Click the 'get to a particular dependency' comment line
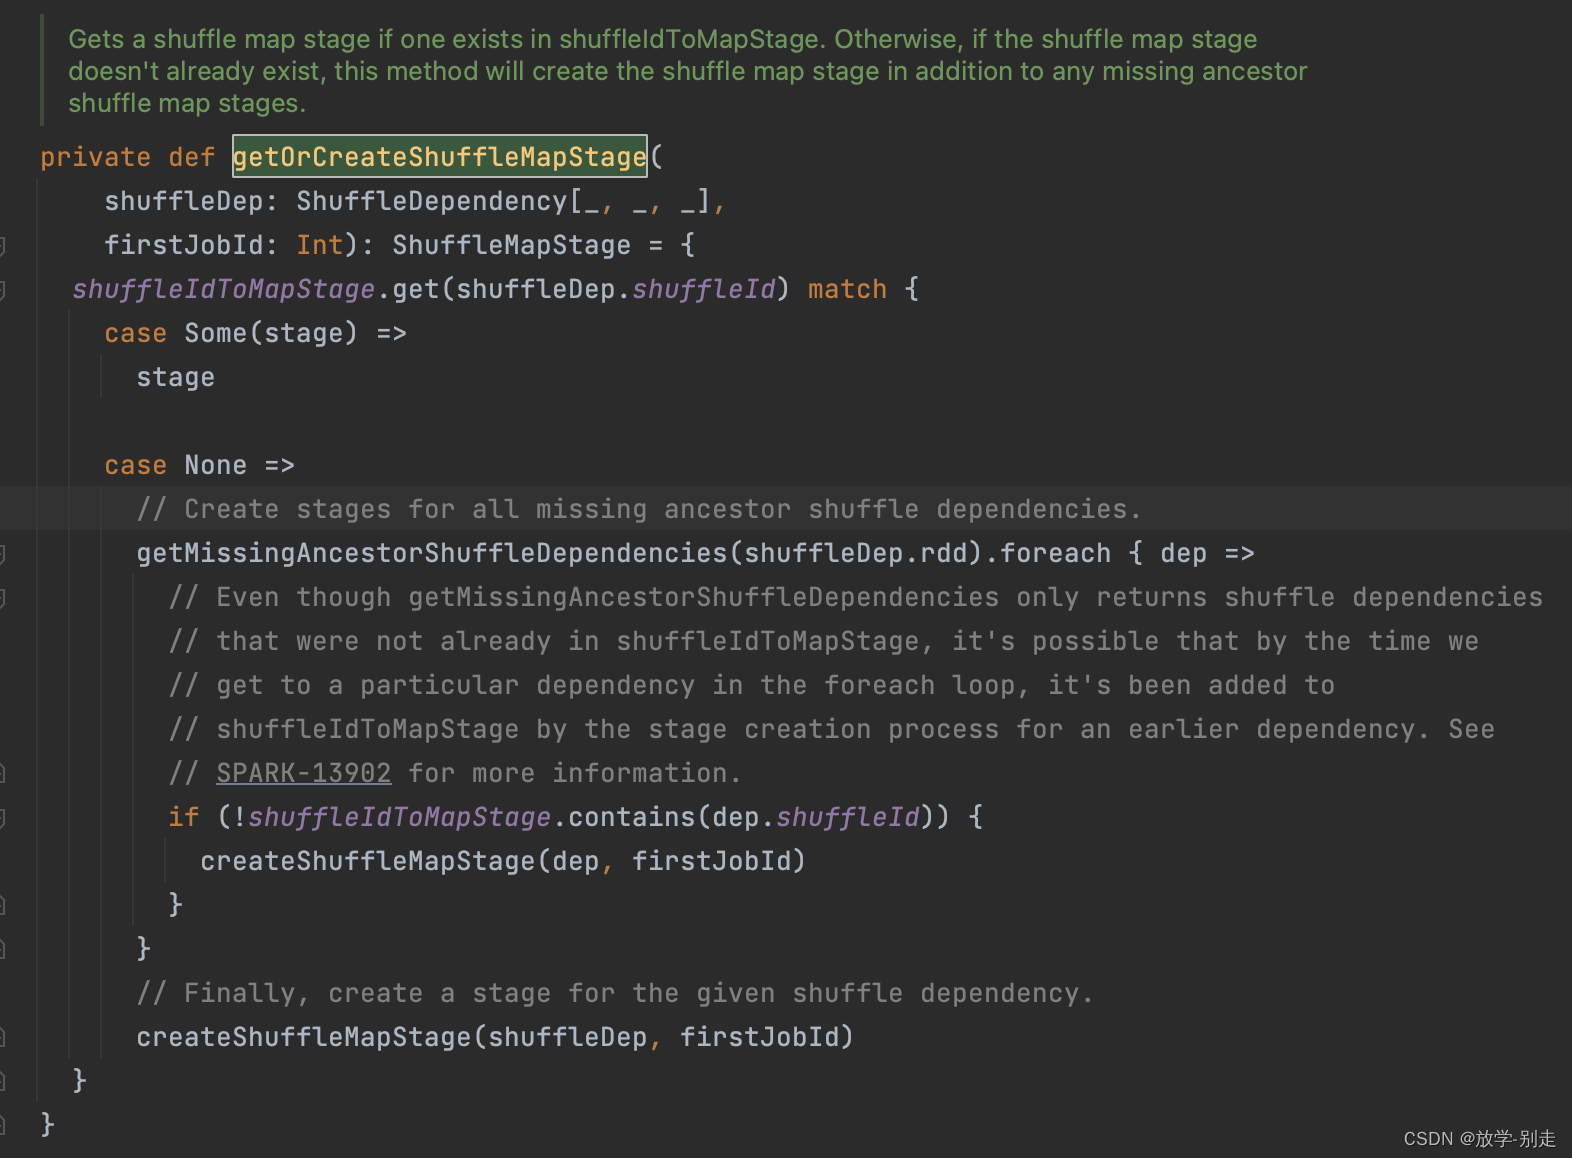 [752, 685]
